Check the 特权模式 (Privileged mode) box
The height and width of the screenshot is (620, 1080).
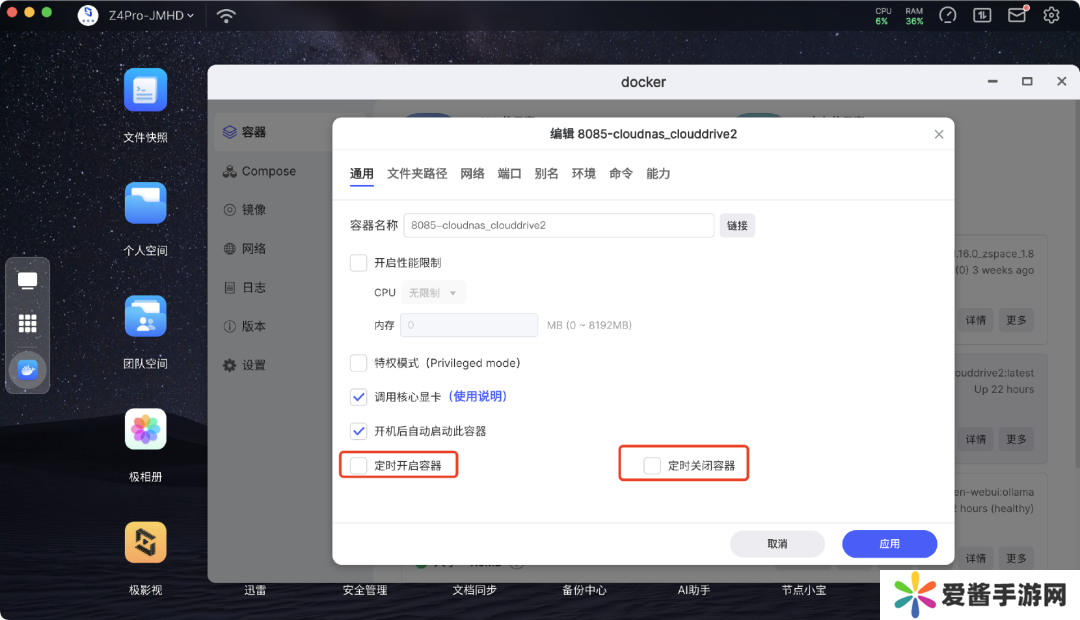click(x=359, y=363)
